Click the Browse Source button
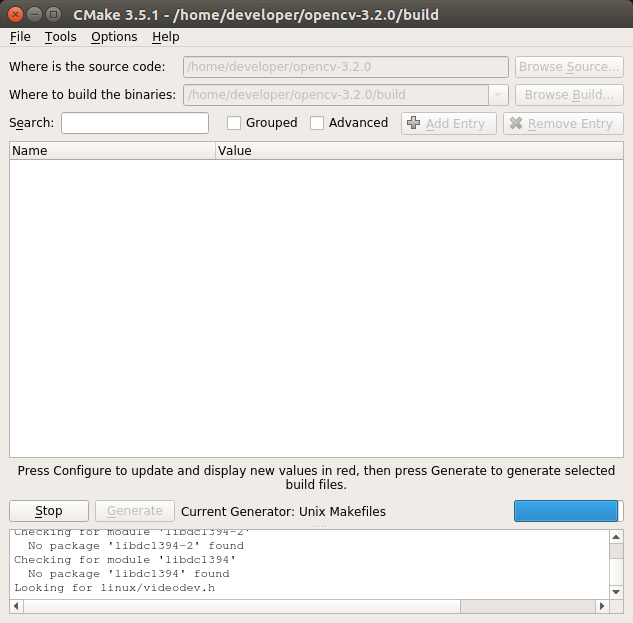The image size is (633, 623). pos(569,67)
